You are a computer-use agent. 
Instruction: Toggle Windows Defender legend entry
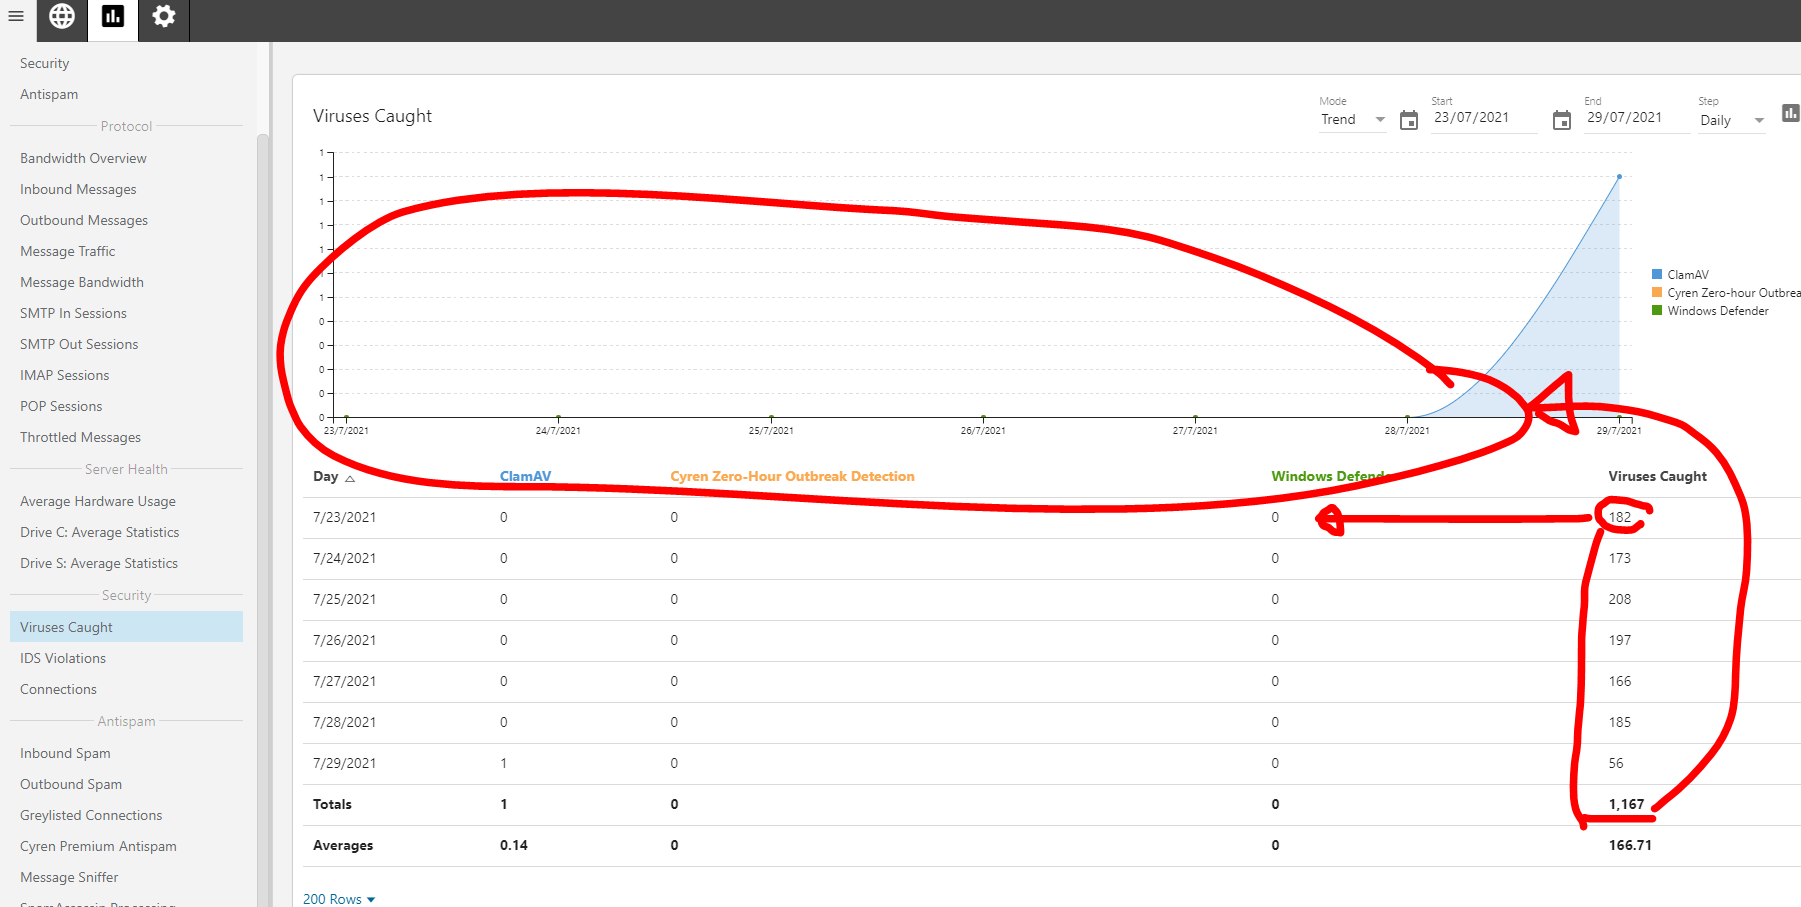click(1717, 311)
